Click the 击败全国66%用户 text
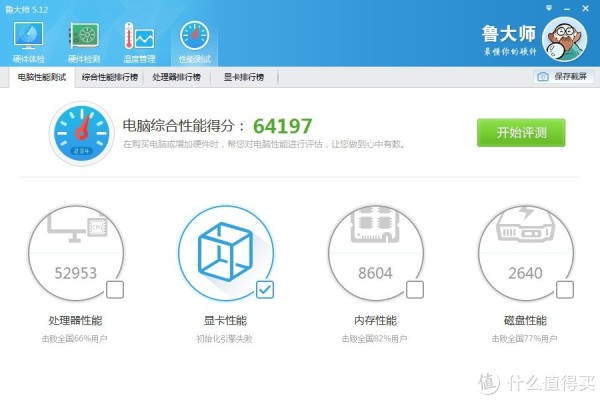Image resolution: width=600 pixels, height=400 pixels. click(x=75, y=339)
